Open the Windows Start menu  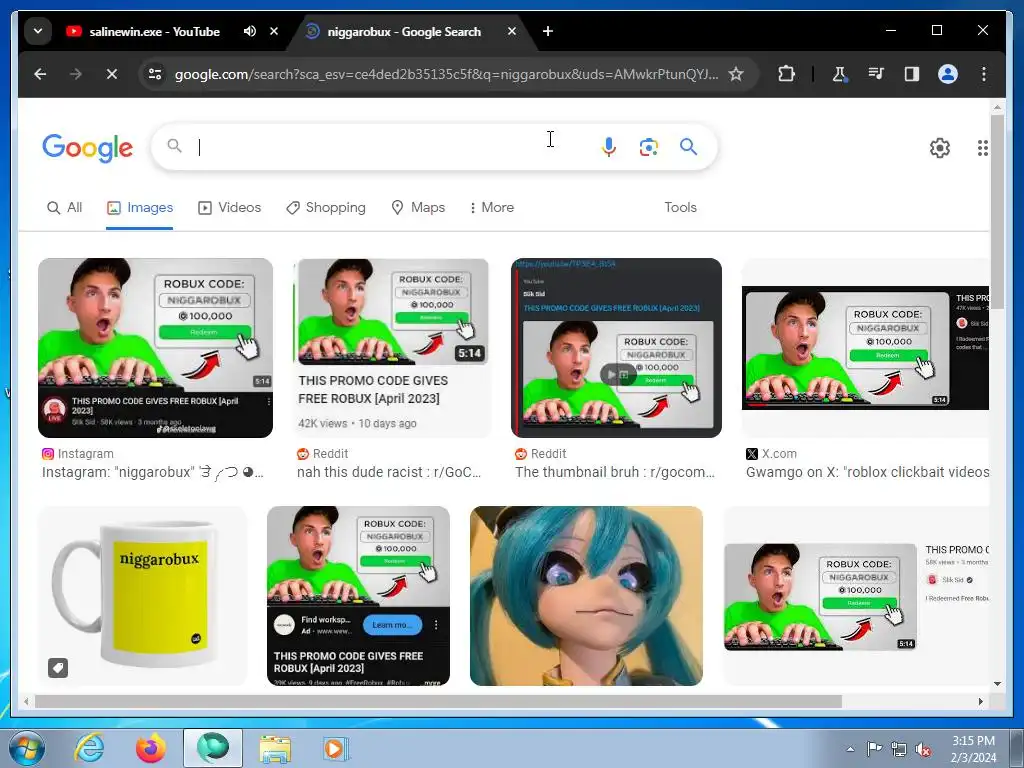click(x=27, y=748)
